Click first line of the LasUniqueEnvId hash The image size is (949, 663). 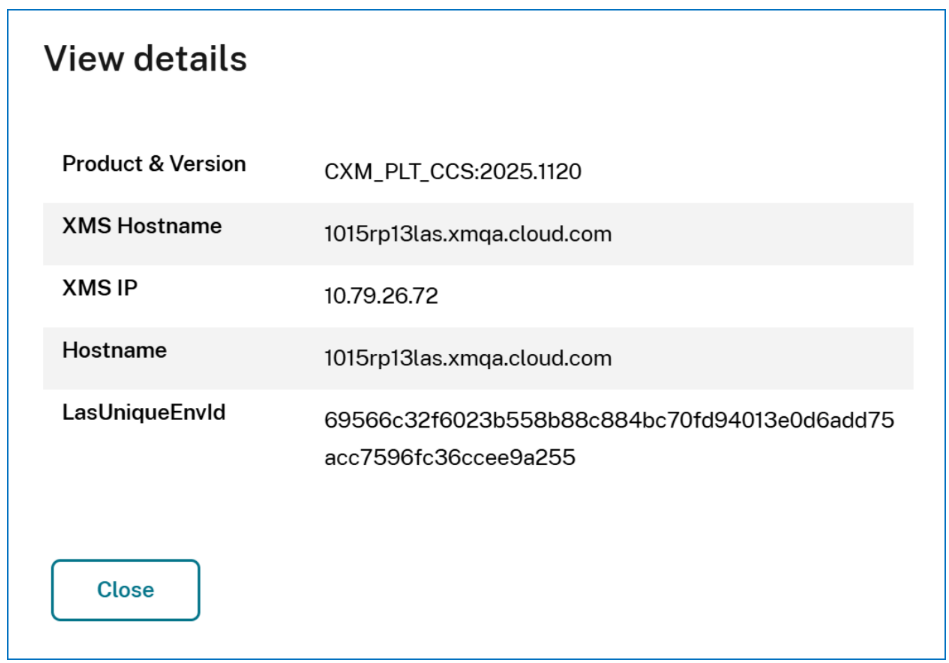point(609,421)
